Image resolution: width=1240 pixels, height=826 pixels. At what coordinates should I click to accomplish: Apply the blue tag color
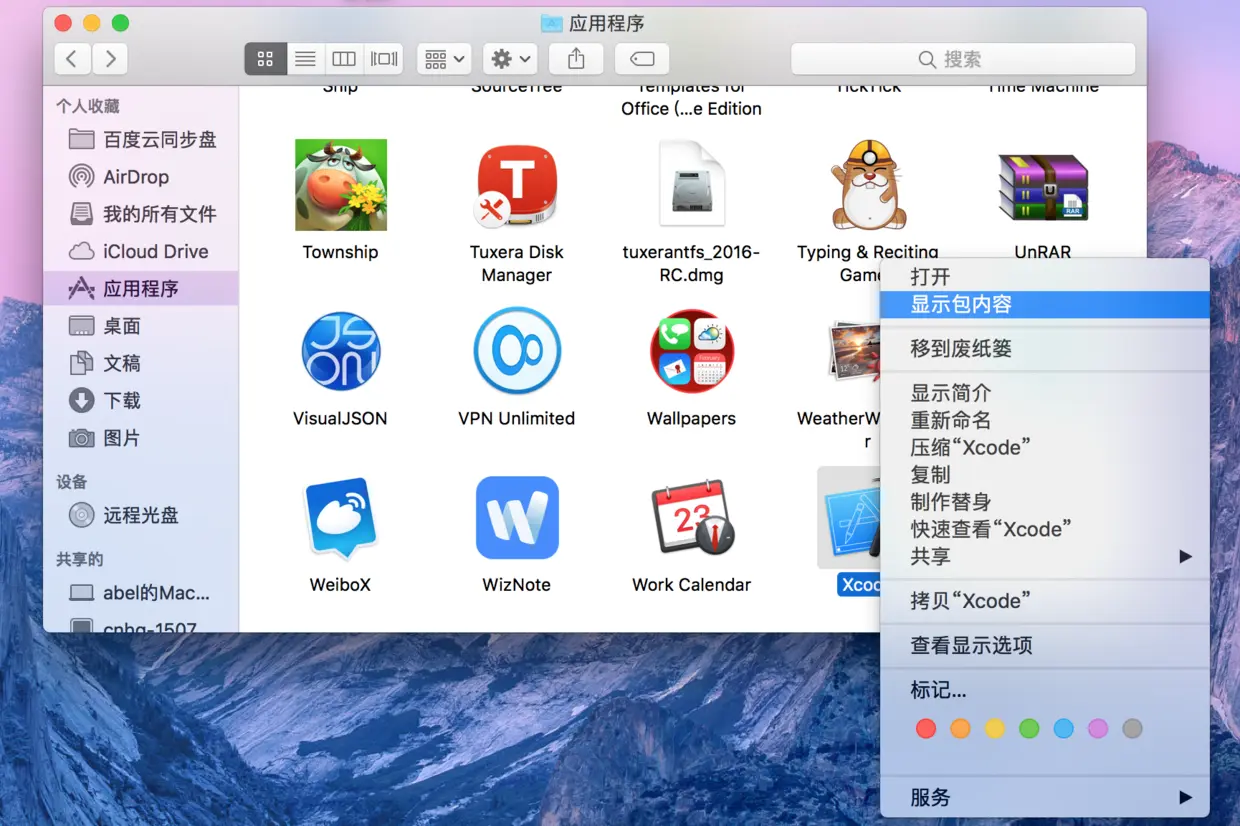click(1064, 729)
